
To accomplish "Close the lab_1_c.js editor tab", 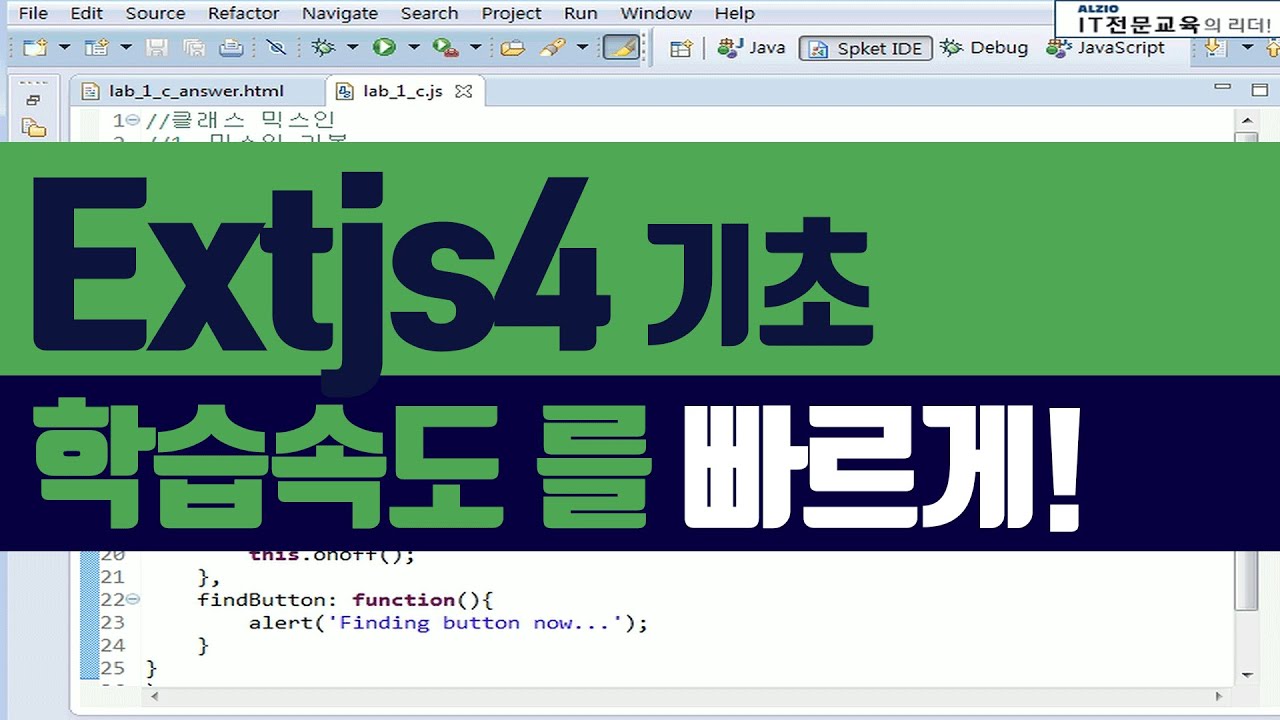I will [x=463, y=91].
